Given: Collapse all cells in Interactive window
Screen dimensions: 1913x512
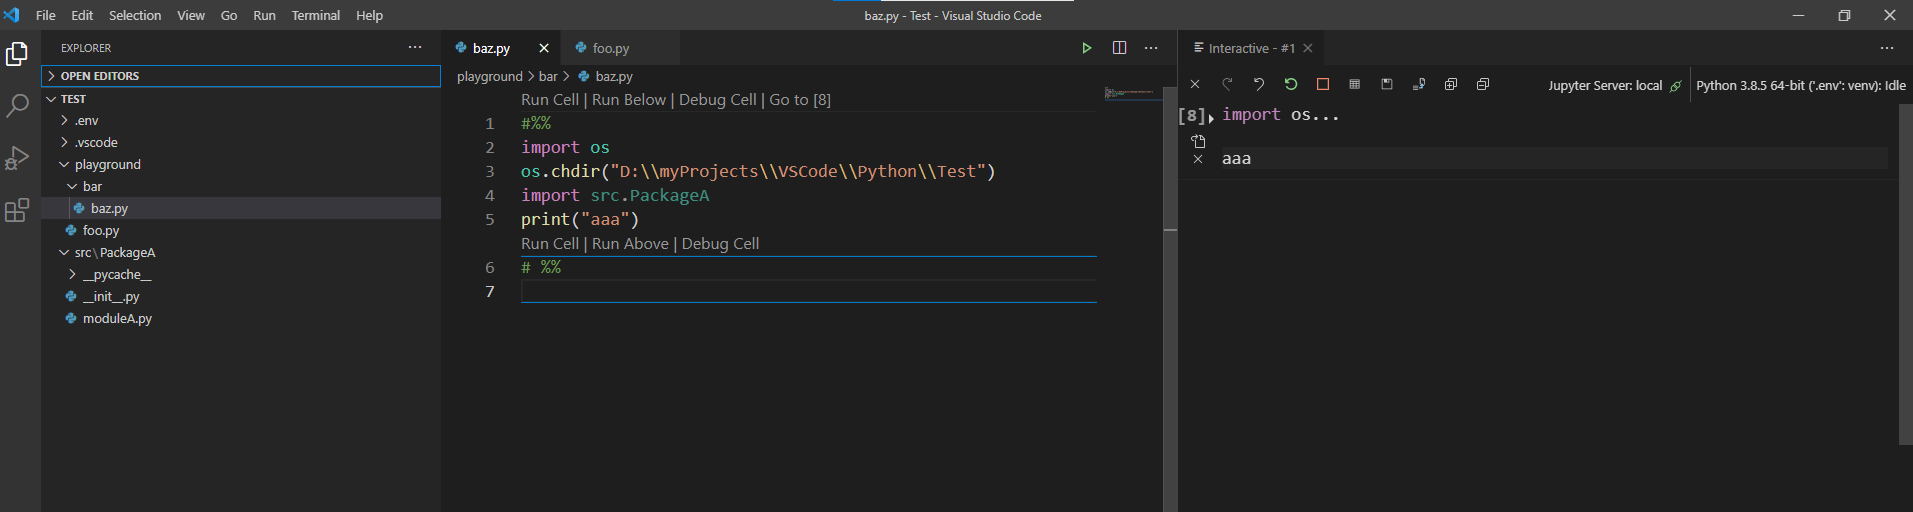Looking at the screenshot, I should pos(1483,84).
